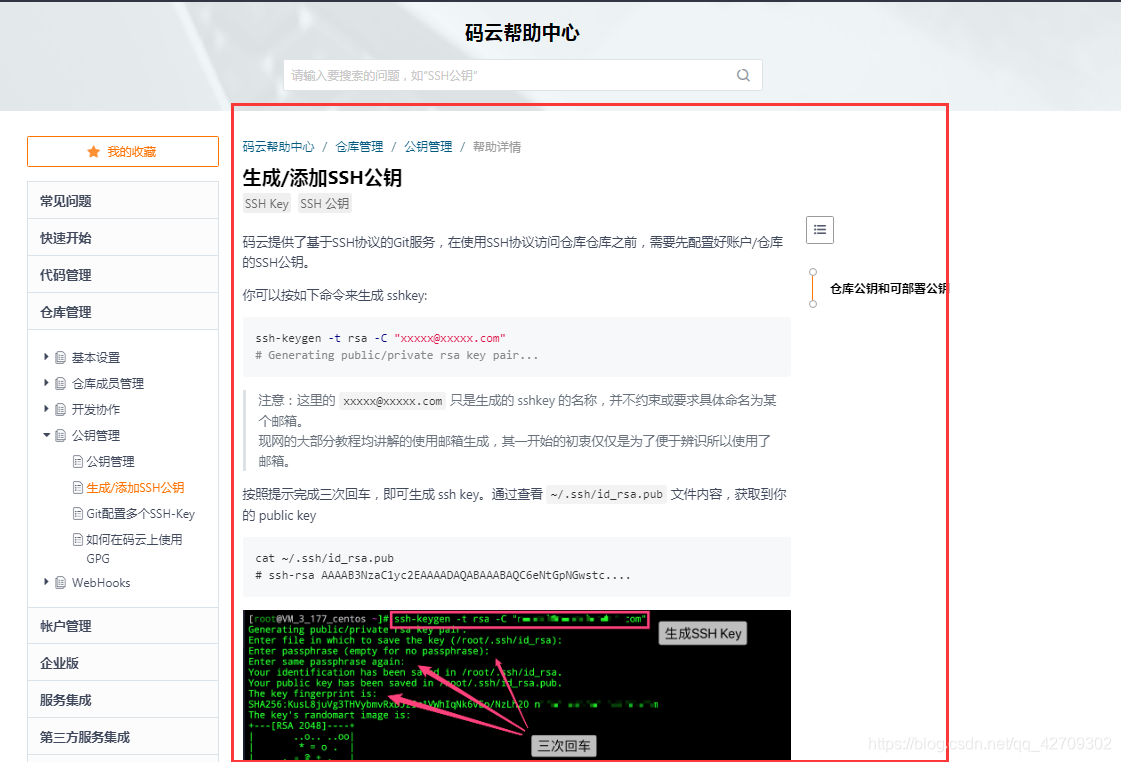Expand the 仓库成员管理 tree arrow

(x=46, y=383)
